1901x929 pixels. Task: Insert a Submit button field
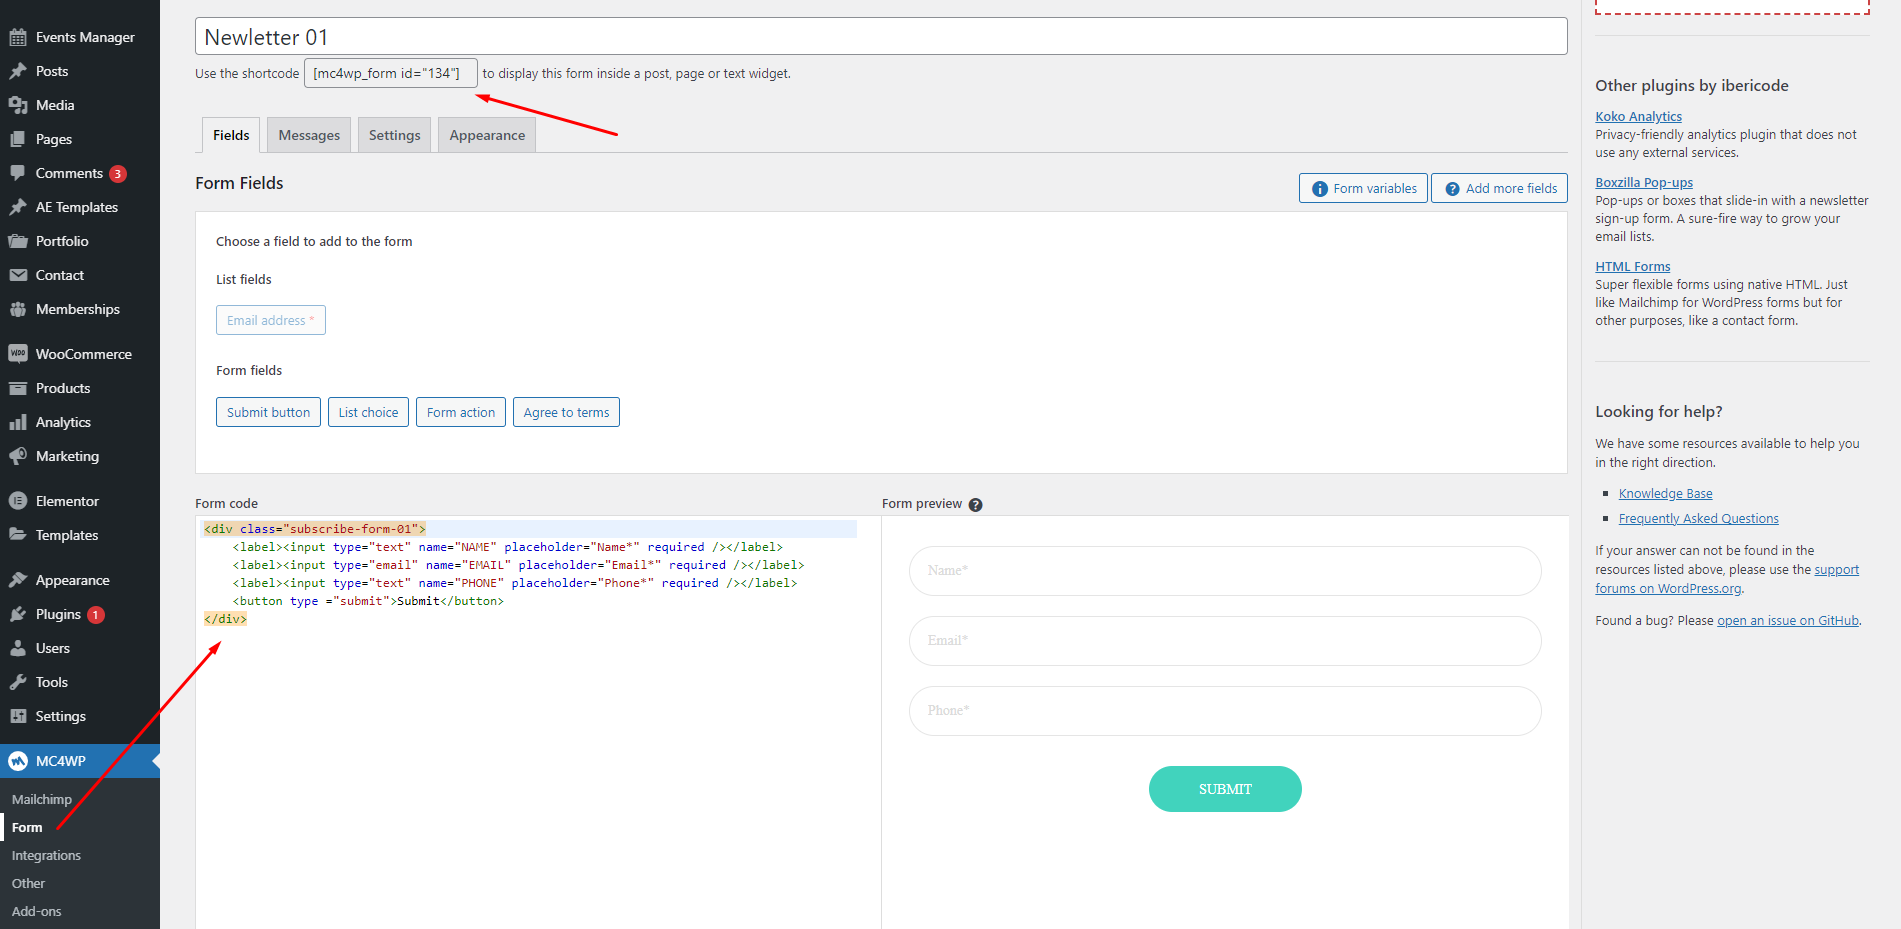coord(268,412)
